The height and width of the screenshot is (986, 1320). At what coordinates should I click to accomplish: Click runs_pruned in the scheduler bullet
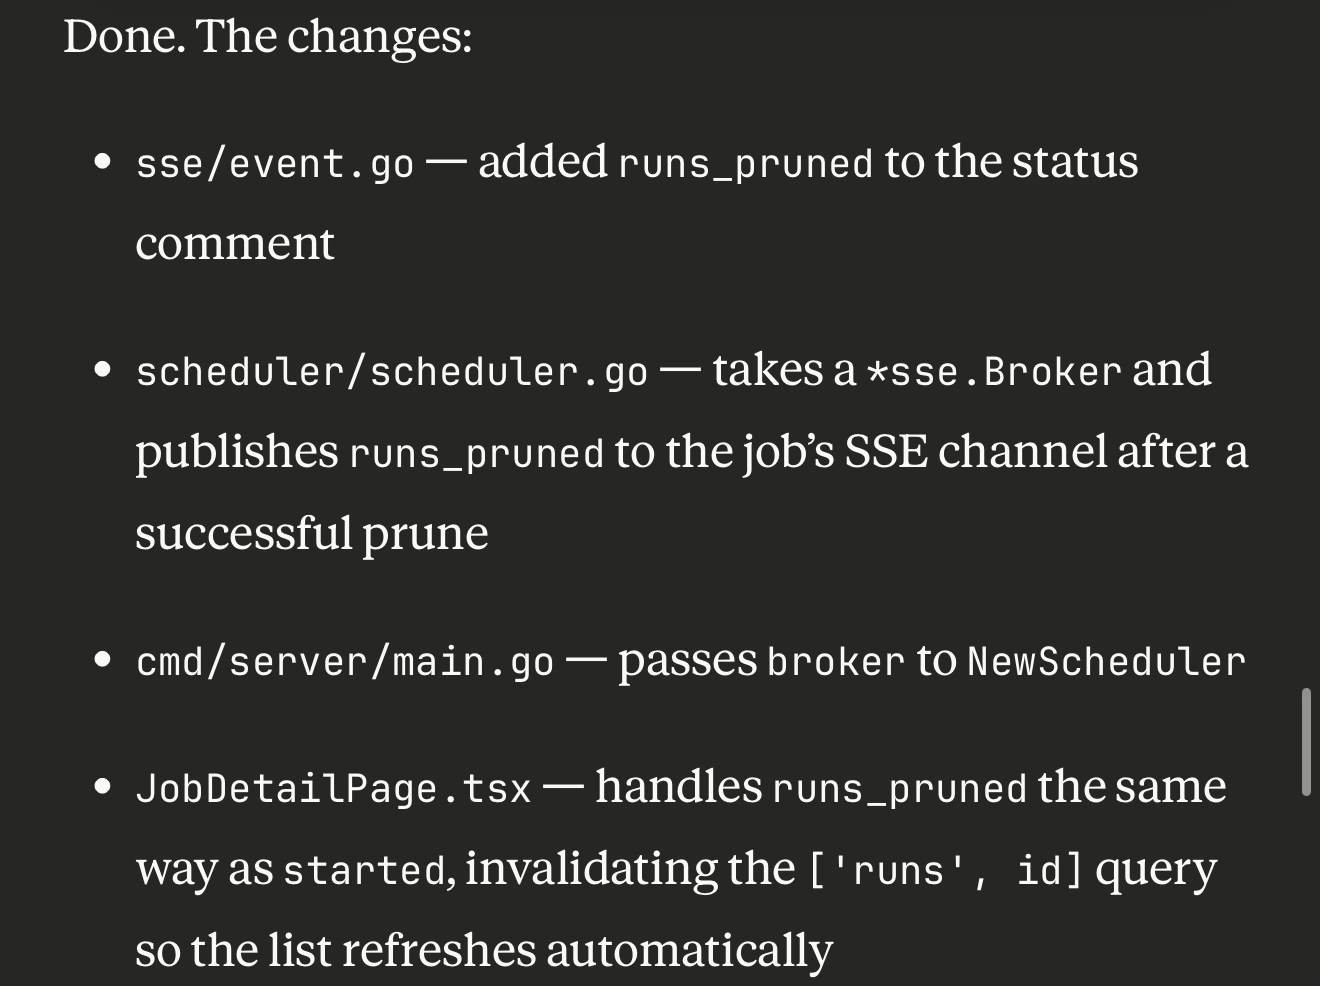click(x=477, y=454)
